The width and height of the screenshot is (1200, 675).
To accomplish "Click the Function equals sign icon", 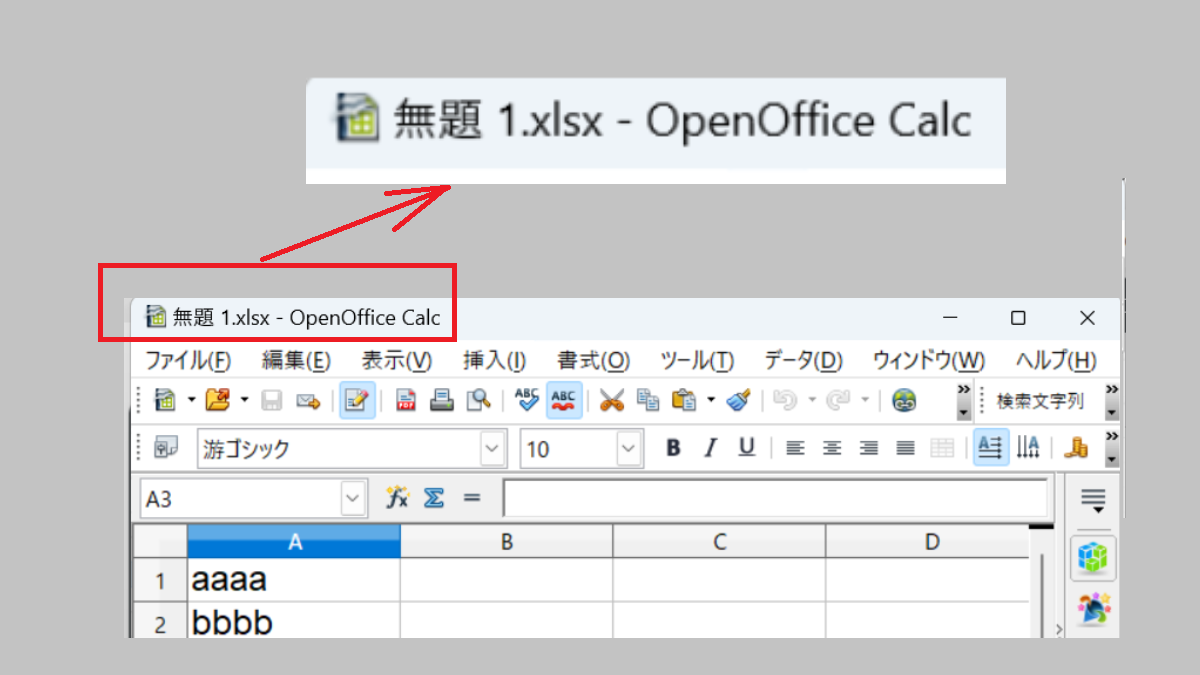I will coord(471,498).
